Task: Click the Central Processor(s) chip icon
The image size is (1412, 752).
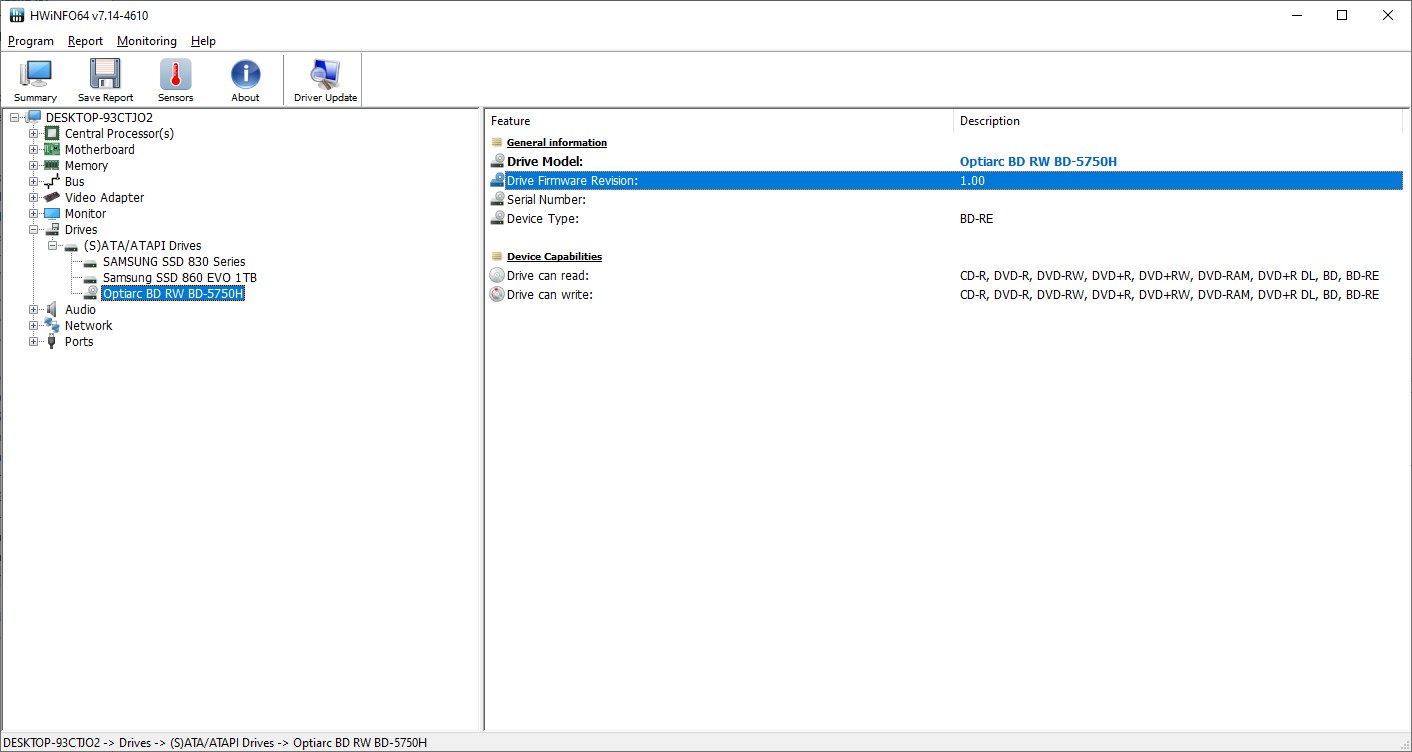Action: pos(52,133)
